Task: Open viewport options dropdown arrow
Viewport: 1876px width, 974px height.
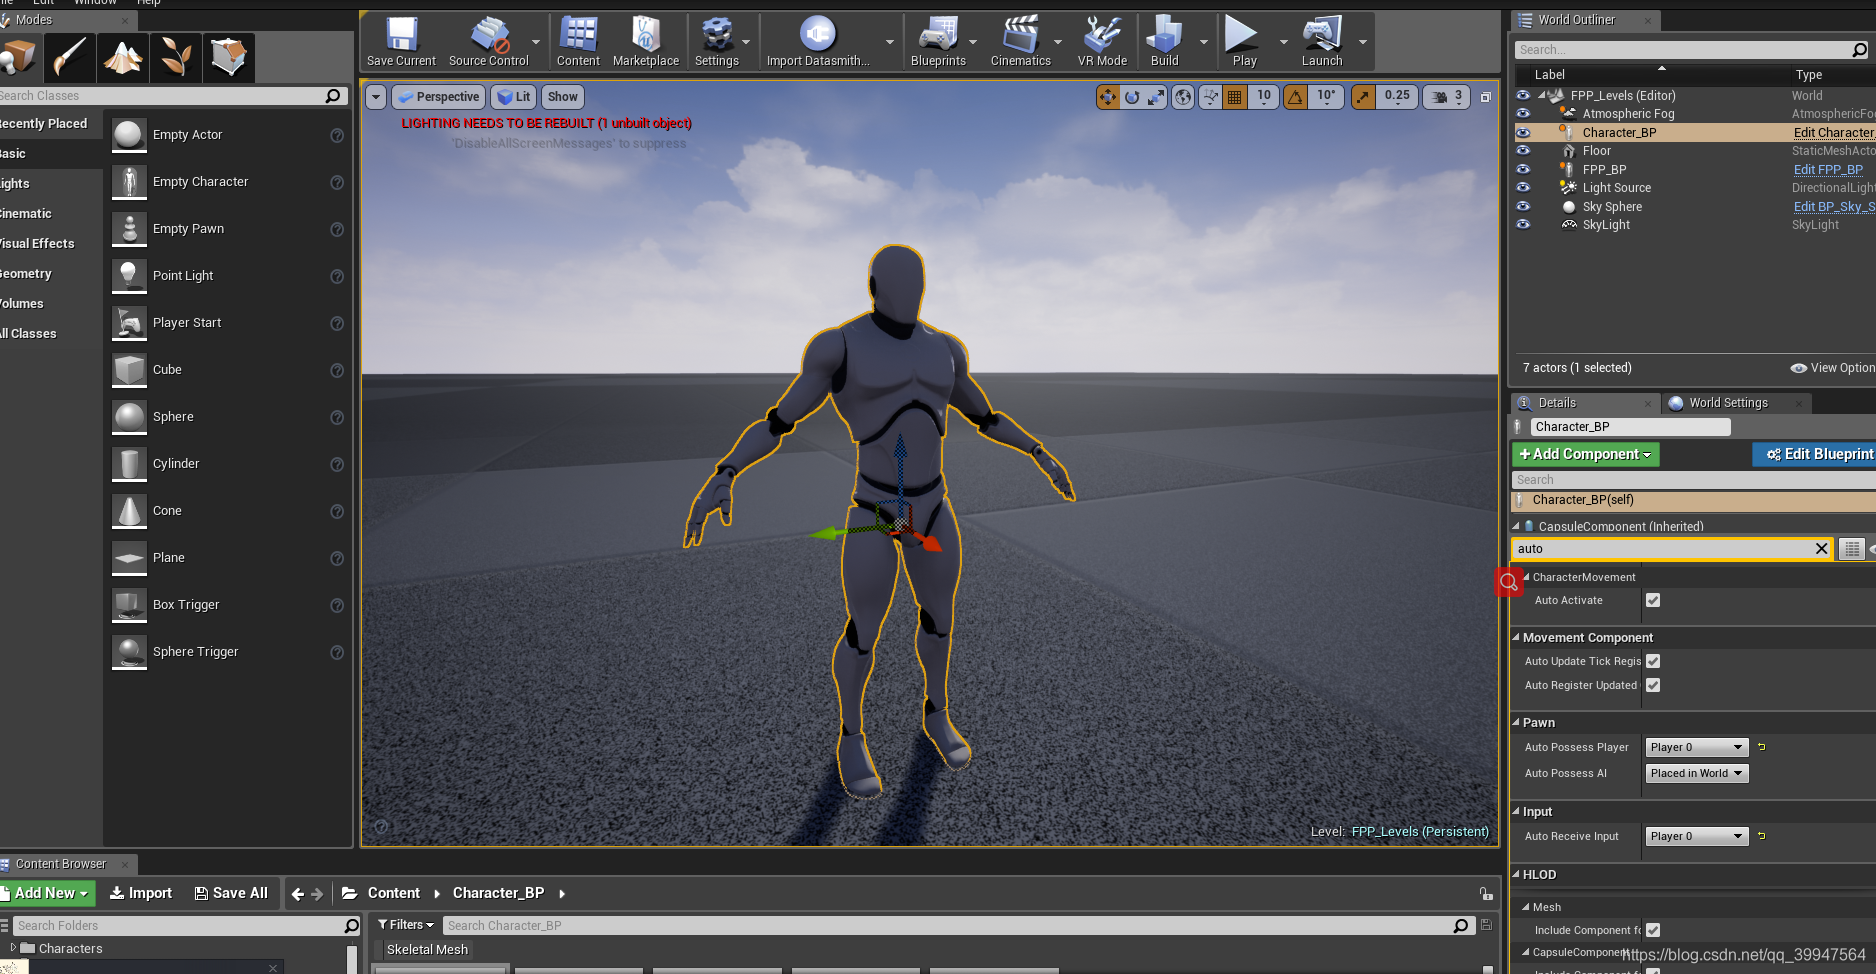Action: tap(376, 97)
